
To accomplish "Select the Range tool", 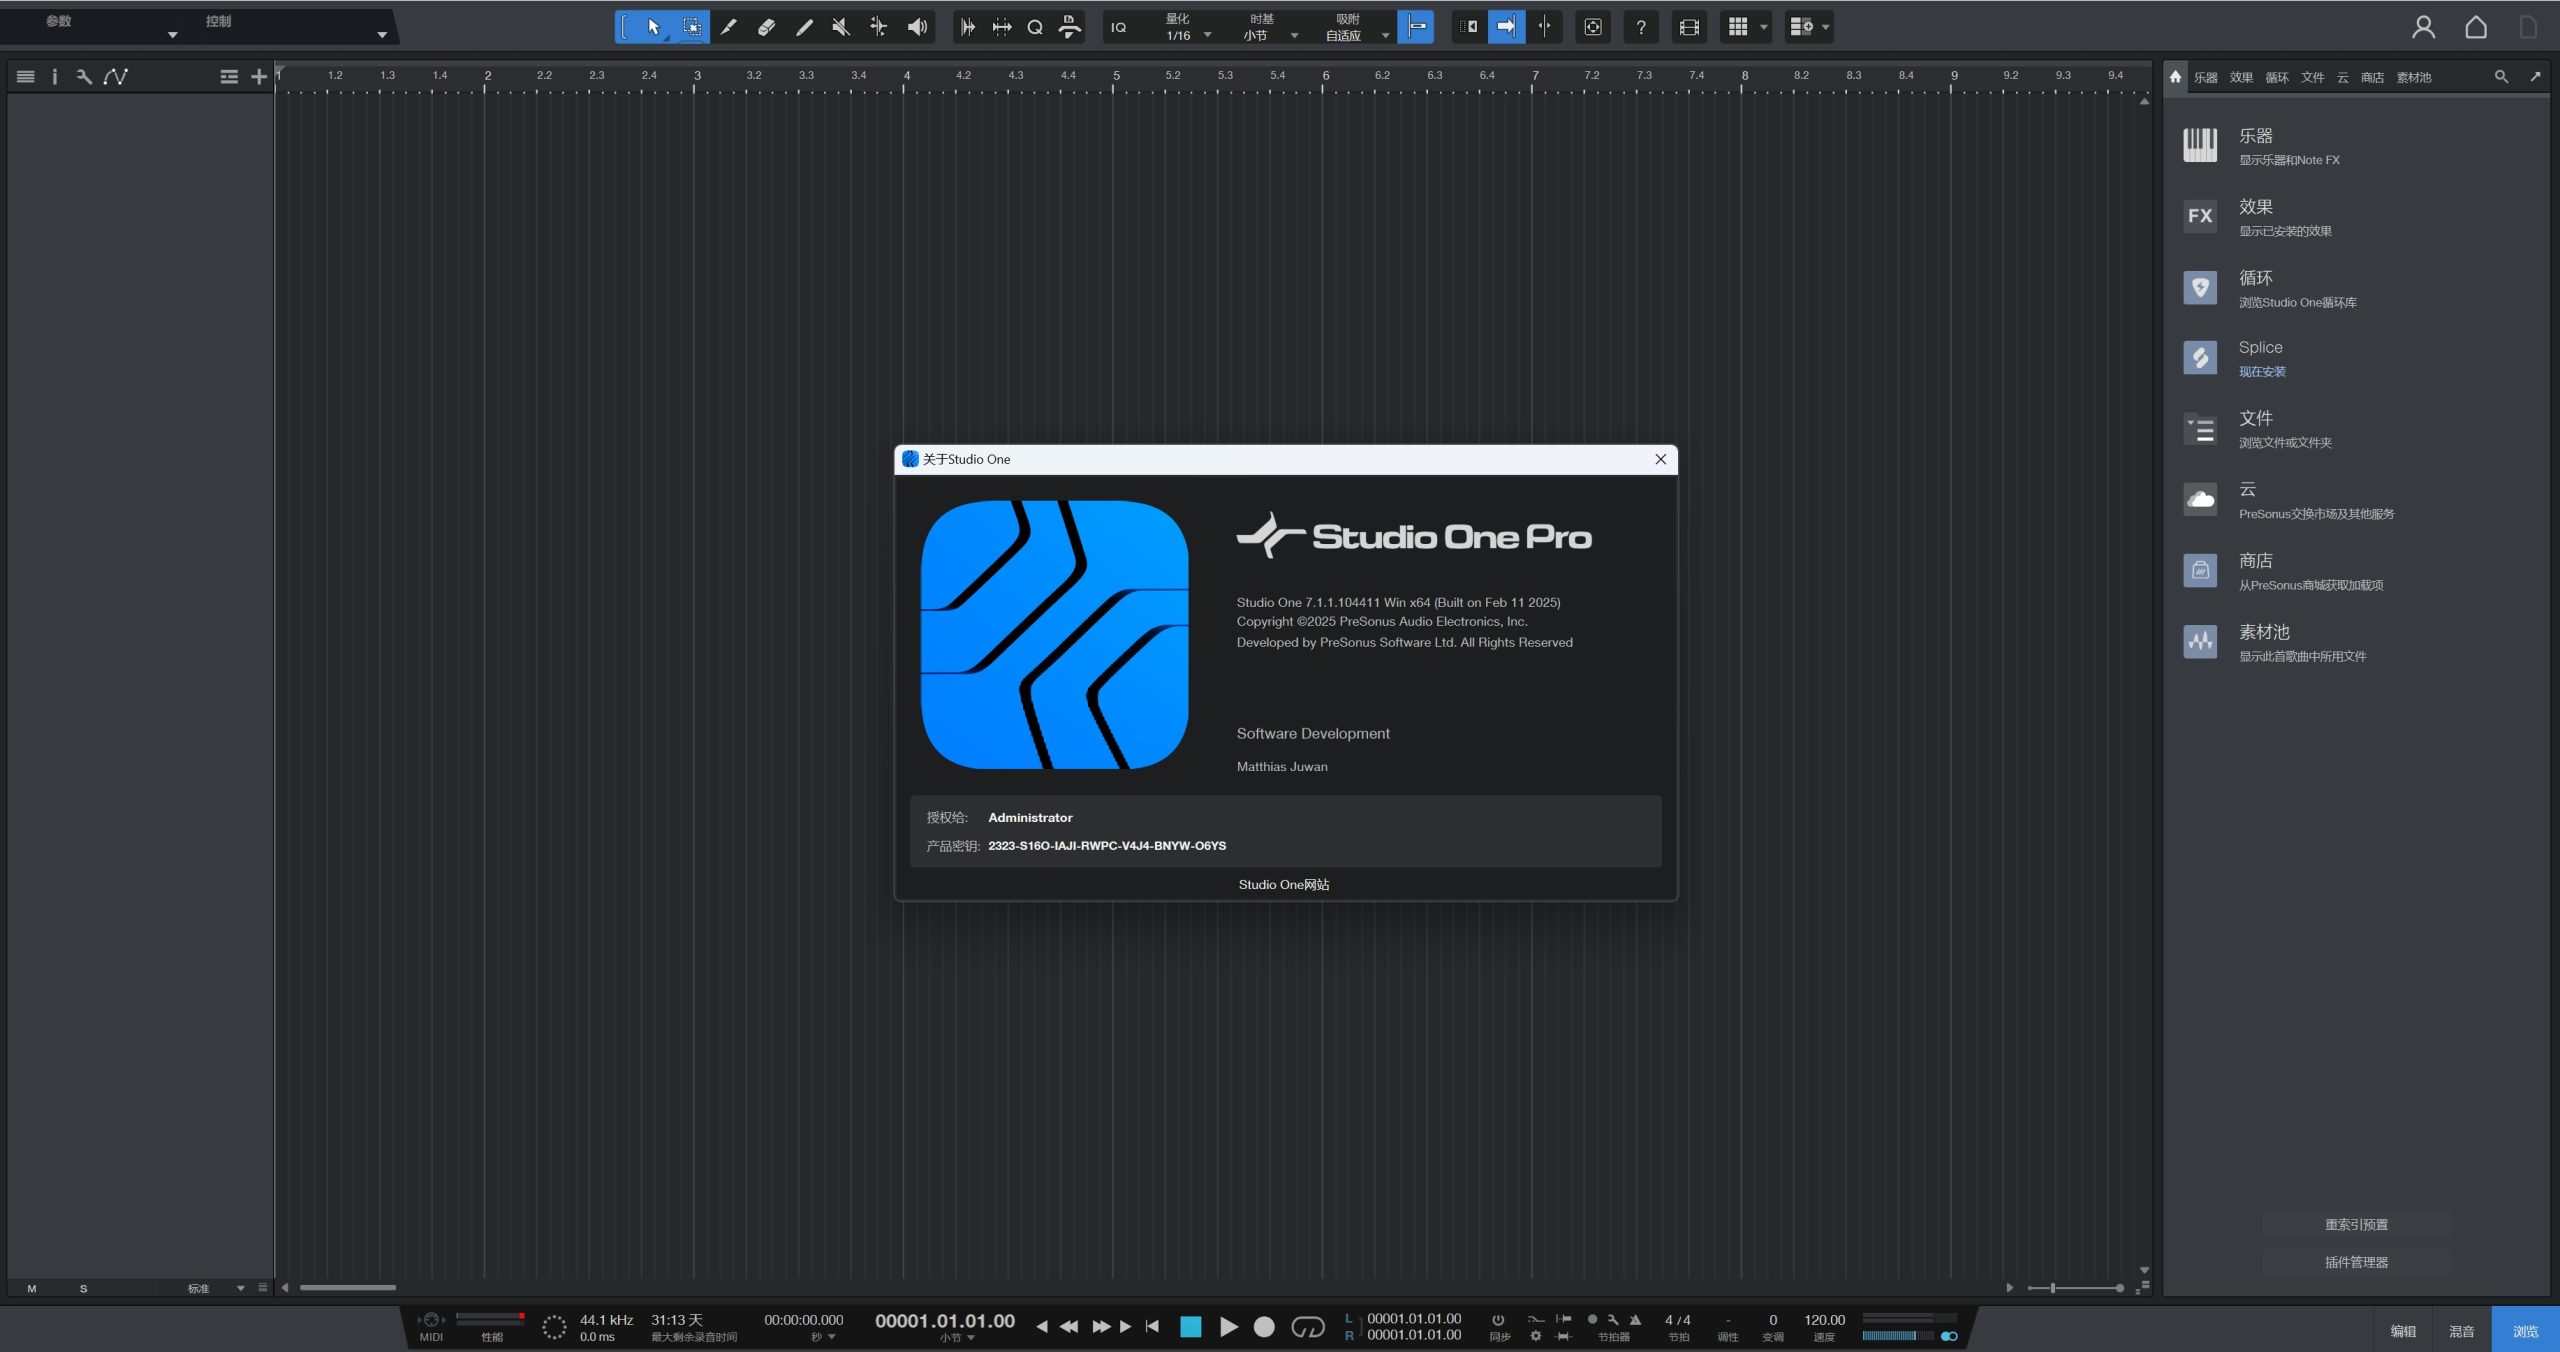I will click(691, 27).
